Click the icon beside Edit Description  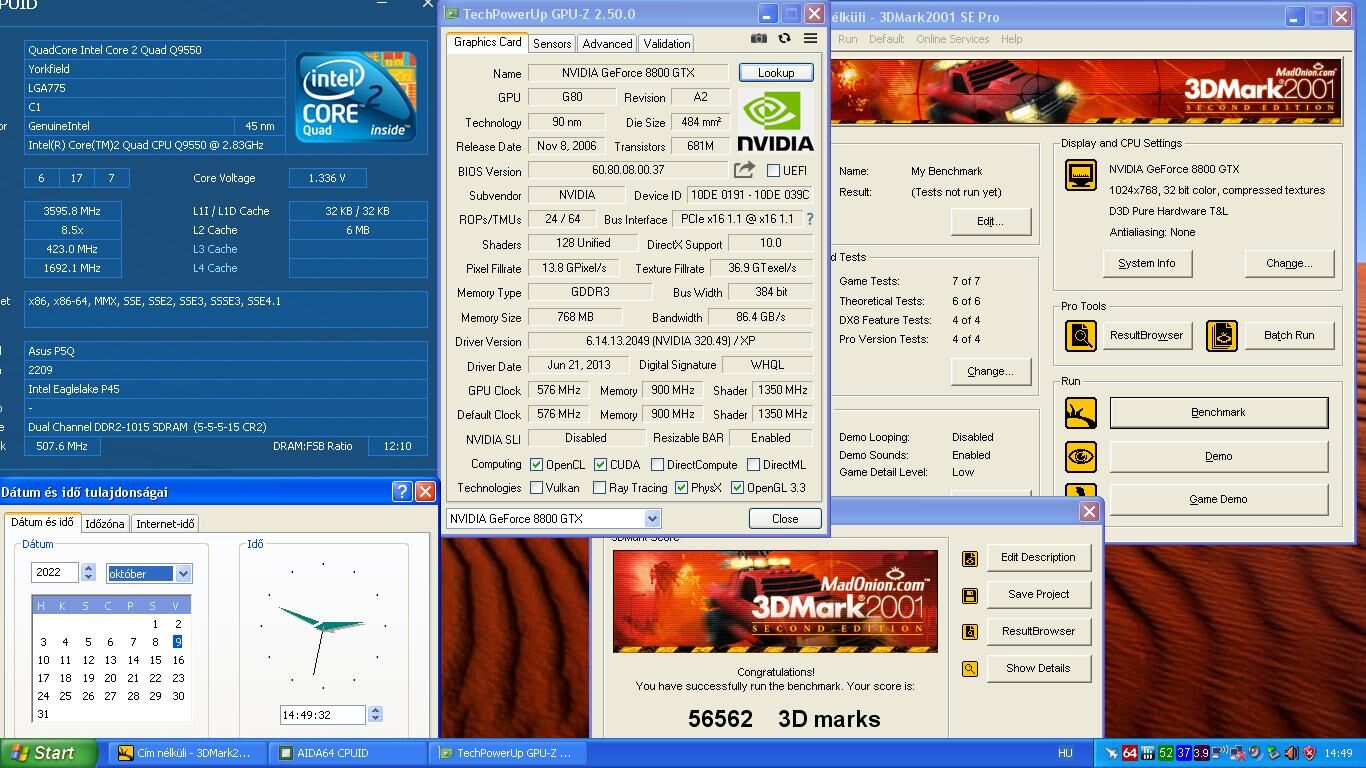pos(969,559)
